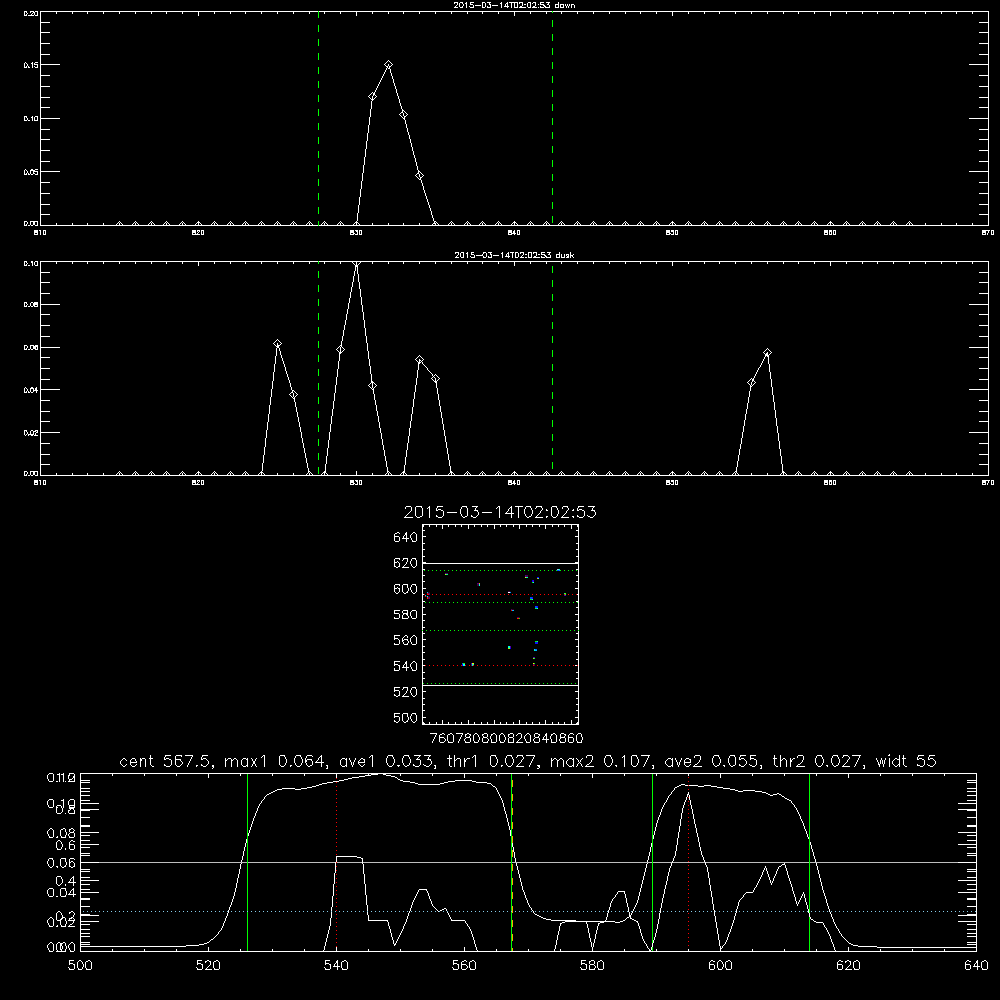Viewport: 1000px width, 1000px height.
Task: Click the 560 label on the bottom plot x-axis
Action: coord(464,966)
